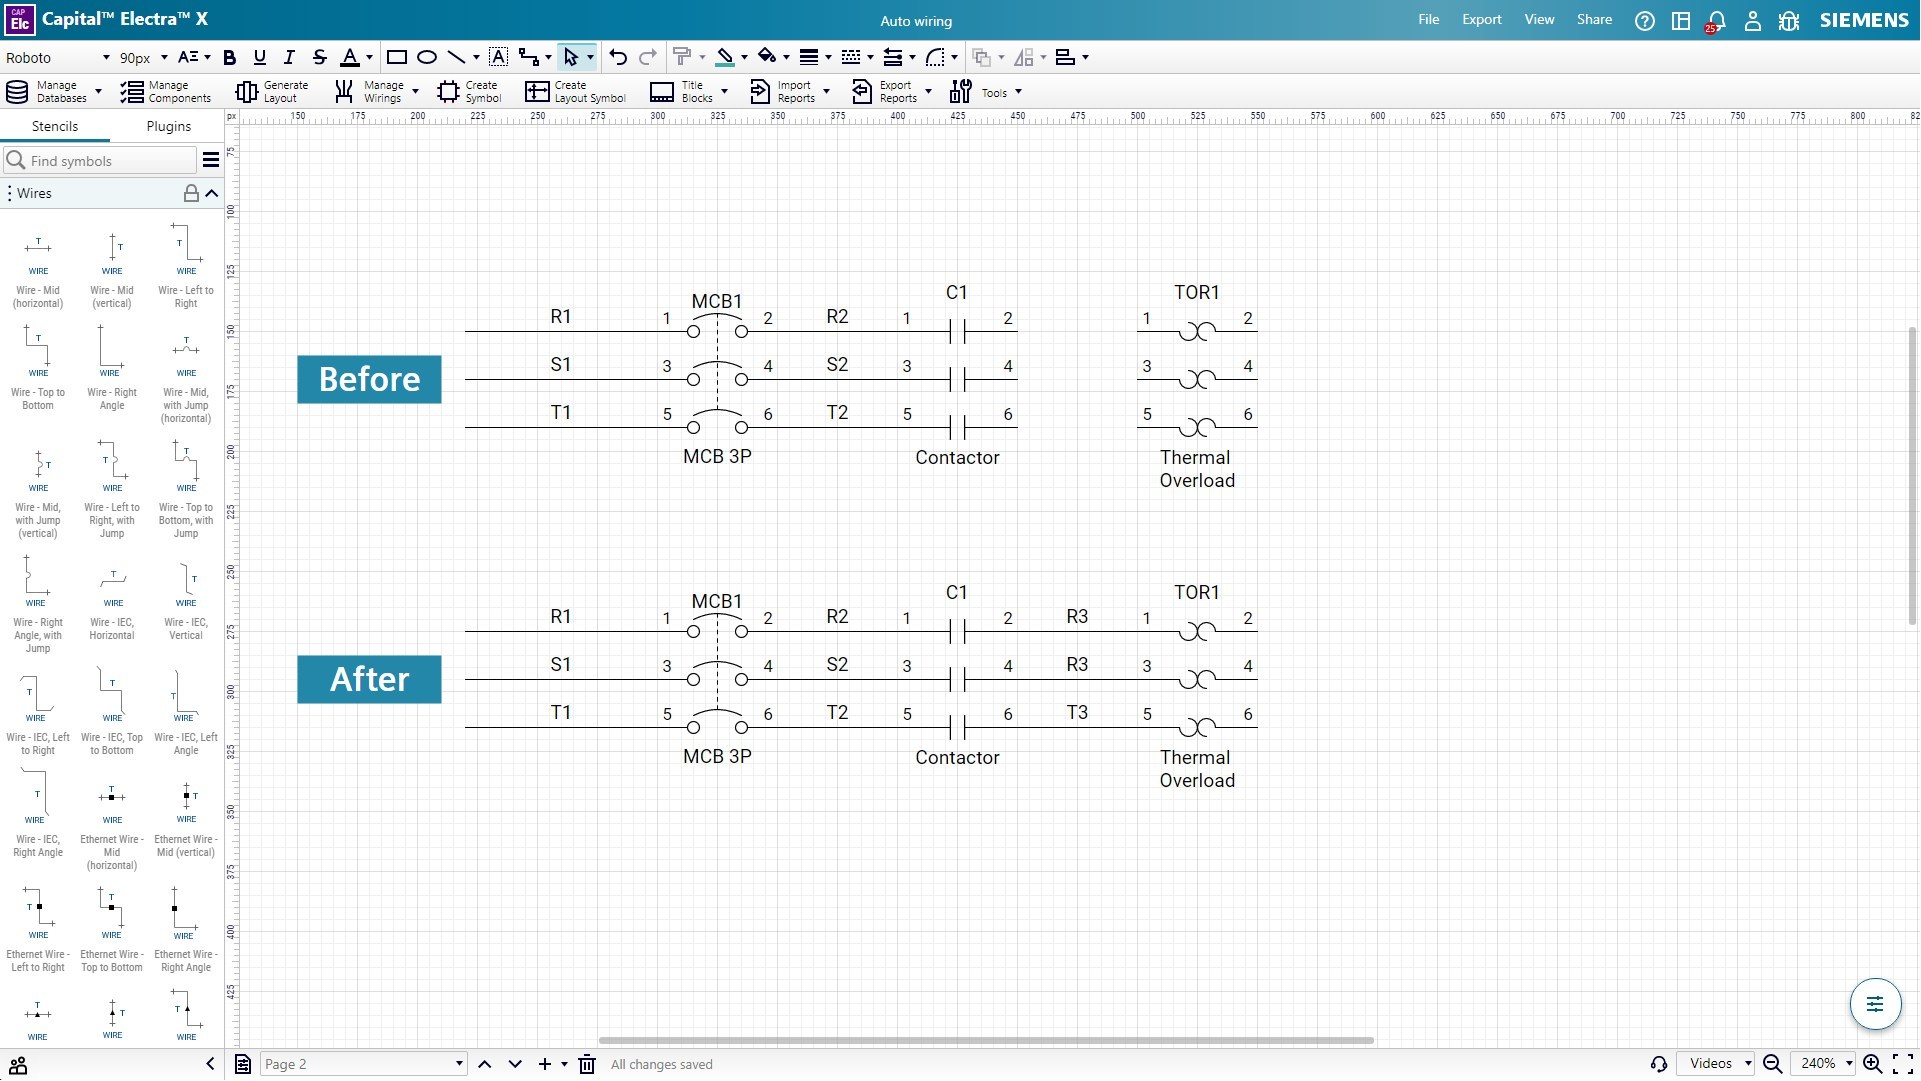The image size is (1921, 1081).
Task: Select the ellipse shape tool
Action: pos(427,57)
